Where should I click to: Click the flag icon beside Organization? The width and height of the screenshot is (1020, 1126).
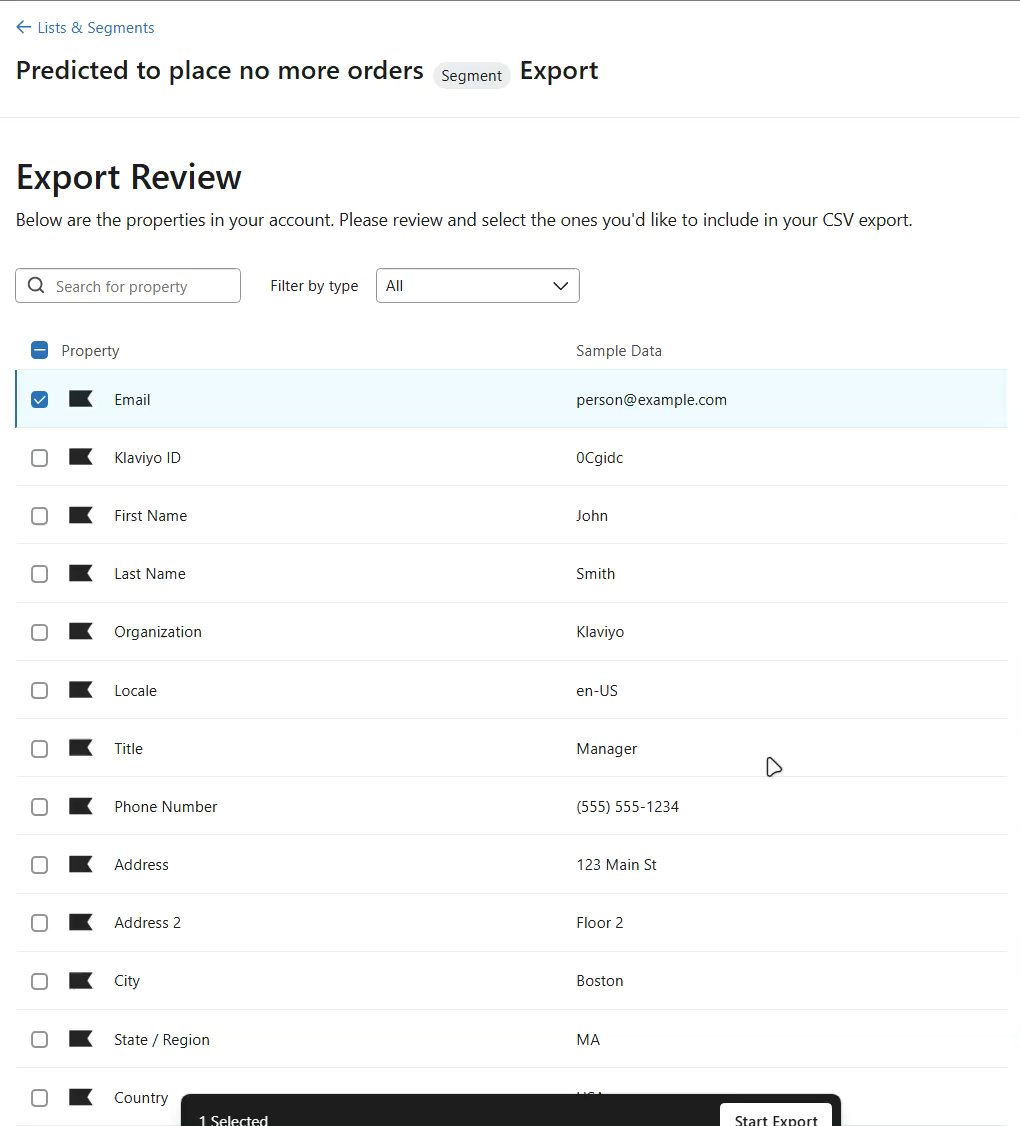[80, 632]
